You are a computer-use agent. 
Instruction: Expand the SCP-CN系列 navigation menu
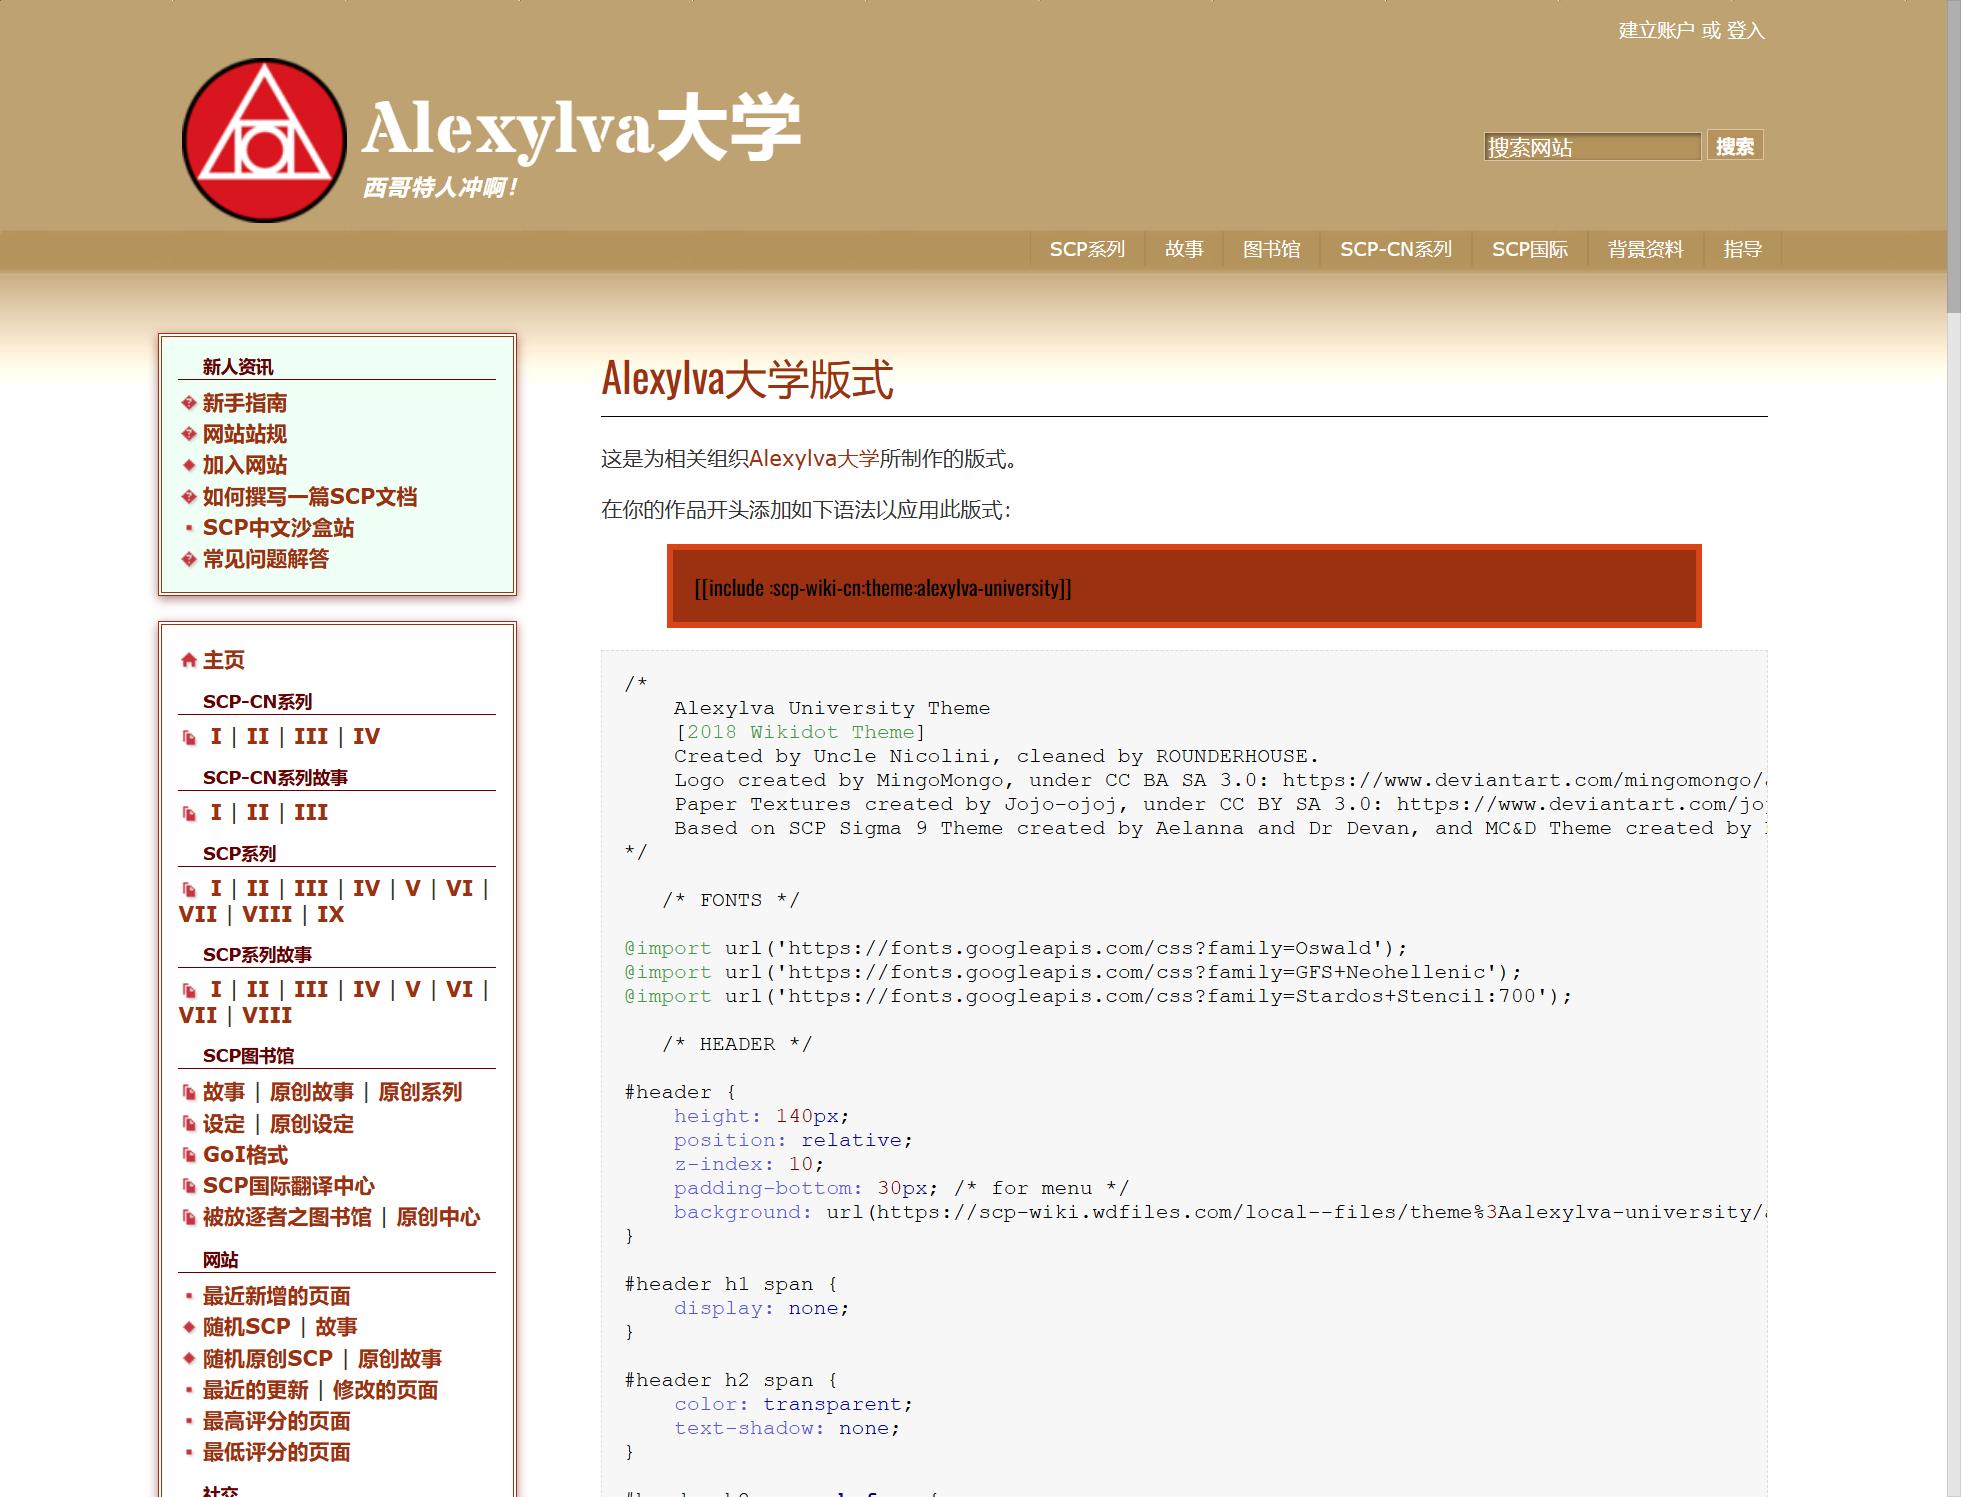click(x=1395, y=249)
